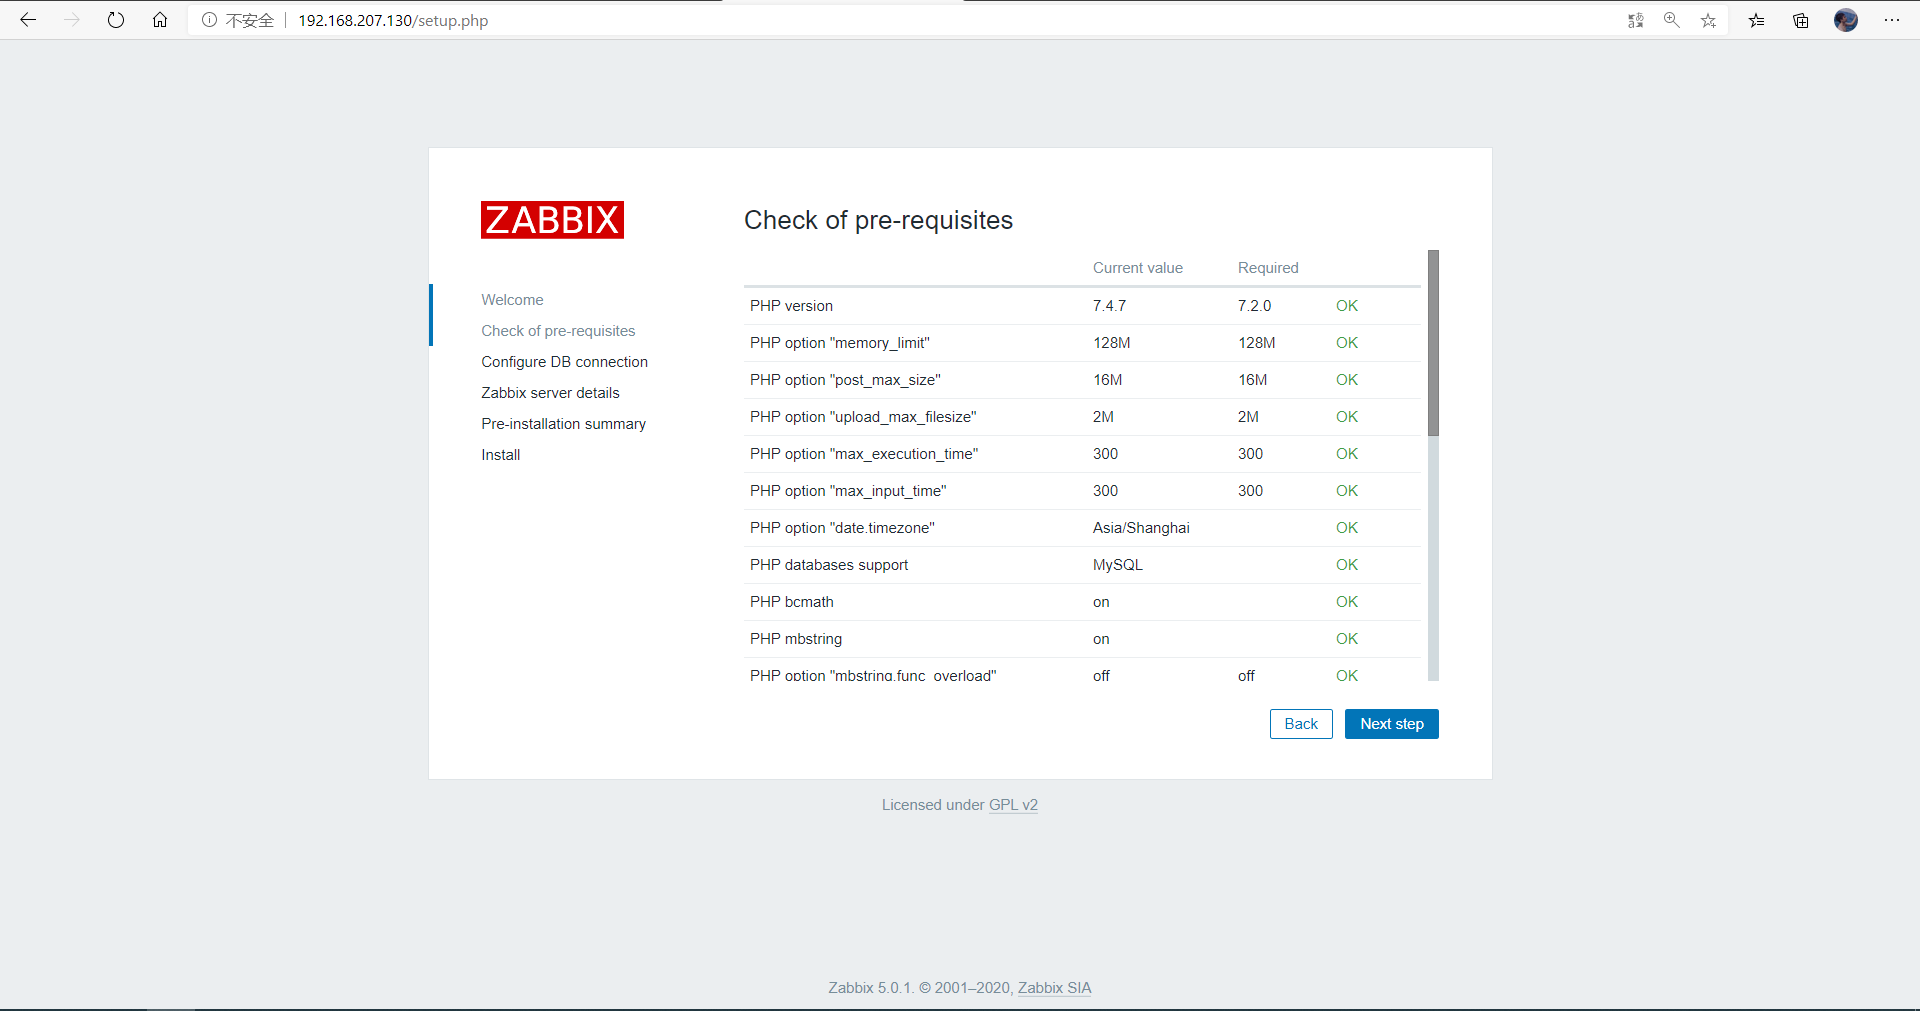The height and width of the screenshot is (1011, 1920).
Task: Go back with the browser back arrow
Action: (28, 20)
